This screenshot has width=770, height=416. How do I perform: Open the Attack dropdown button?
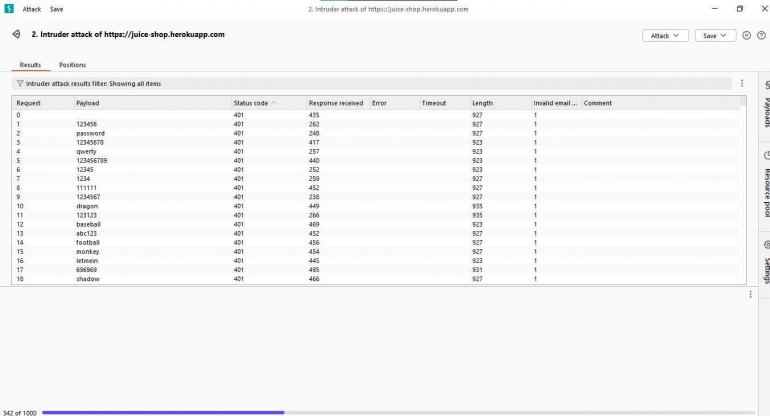pos(665,35)
